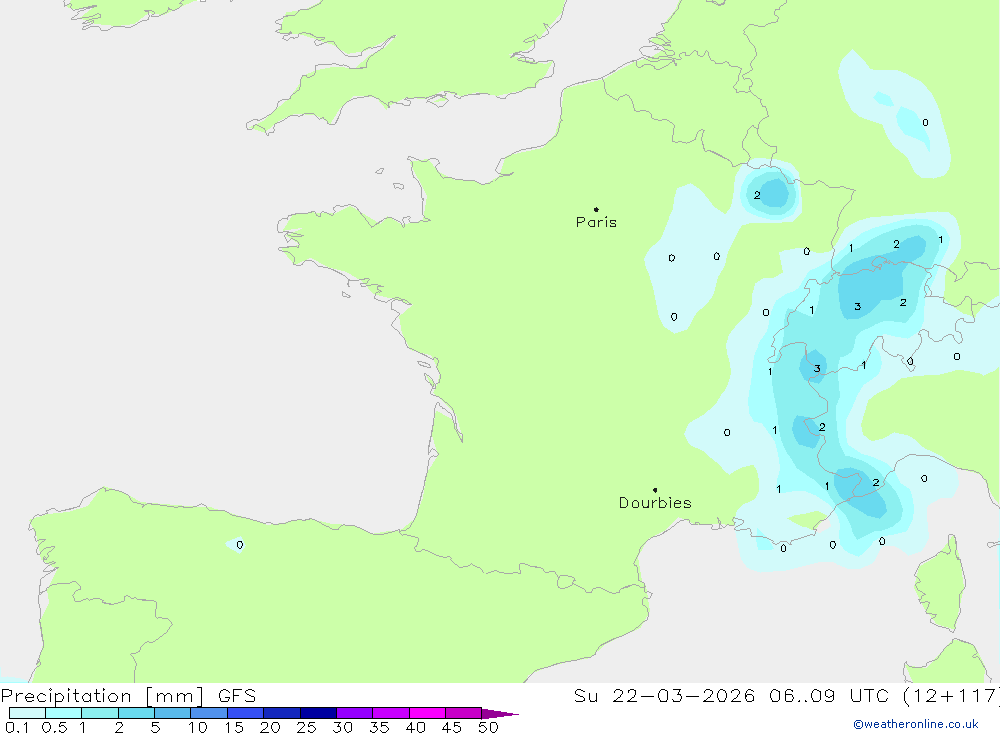Pick the 25–30 mm dark navy legend swatch
Viewport: 1000px width, 733px height.
click(318, 713)
